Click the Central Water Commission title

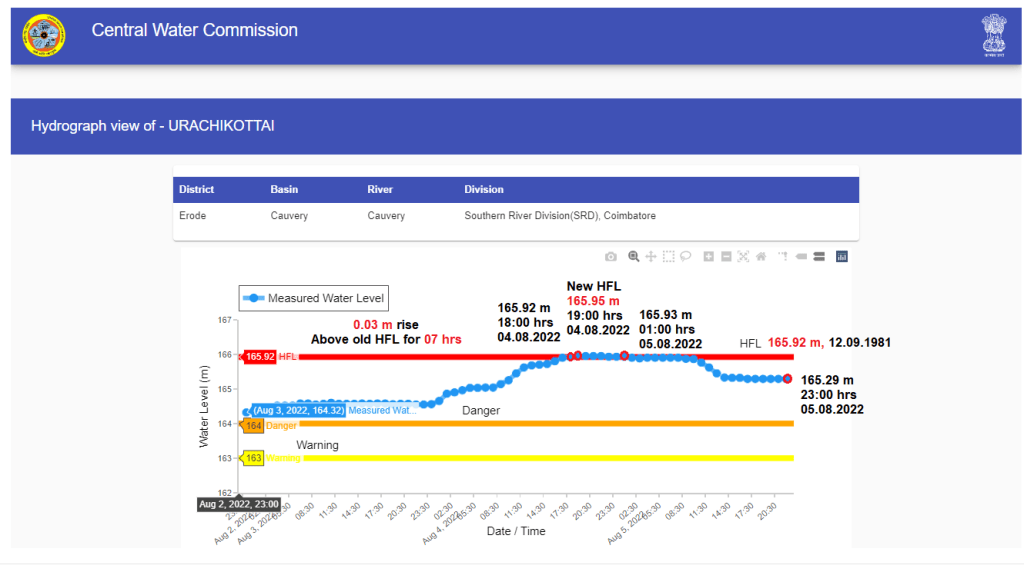pos(195,30)
